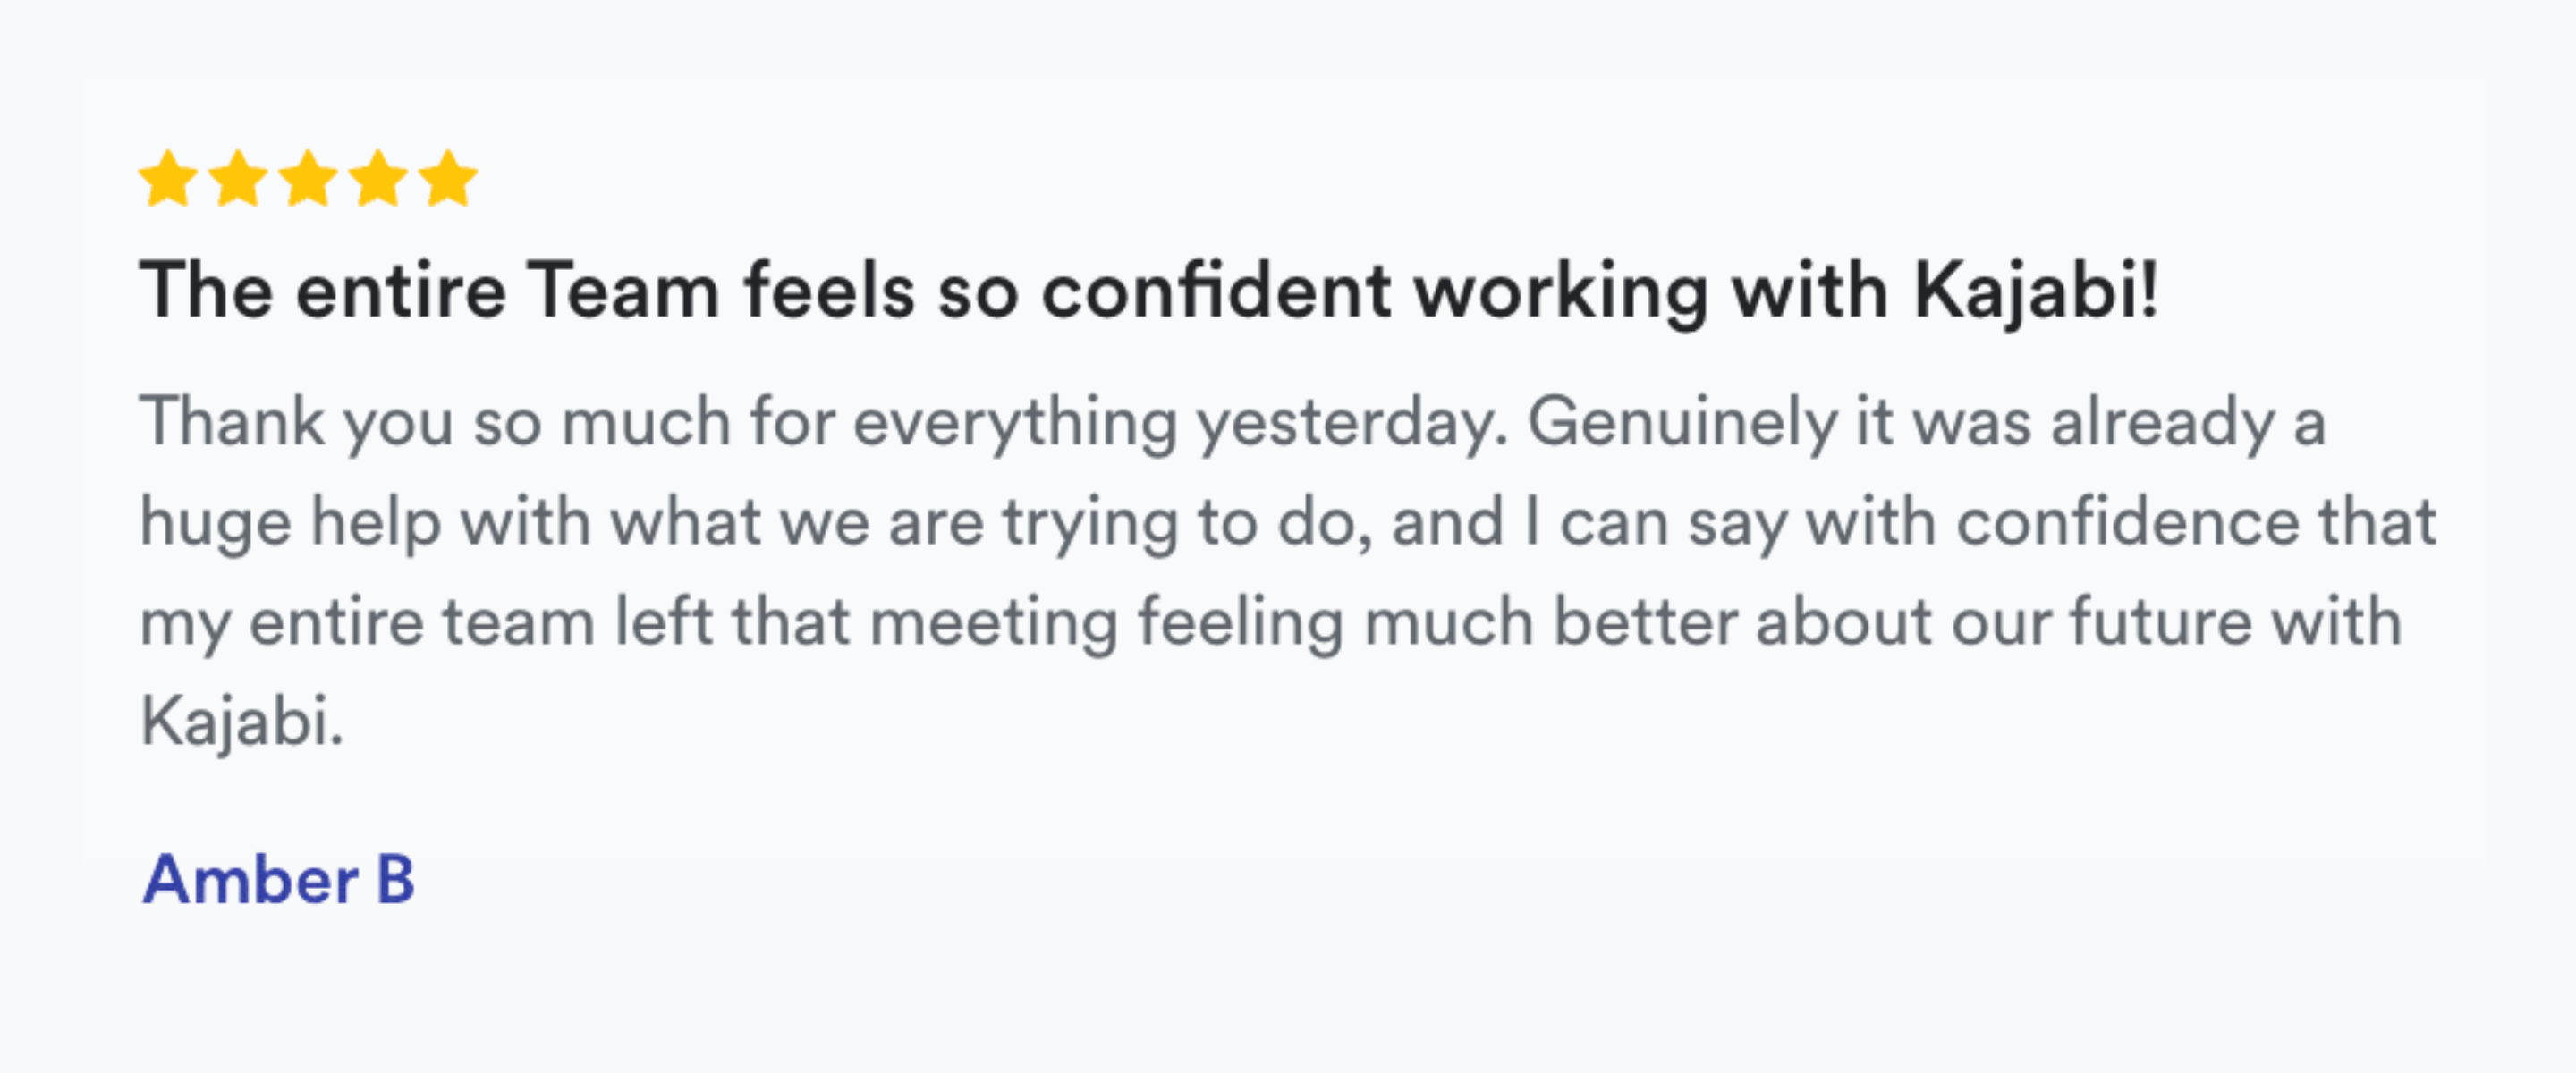
Task: Click the first yellow rating star
Action: pyautogui.click(x=168, y=180)
